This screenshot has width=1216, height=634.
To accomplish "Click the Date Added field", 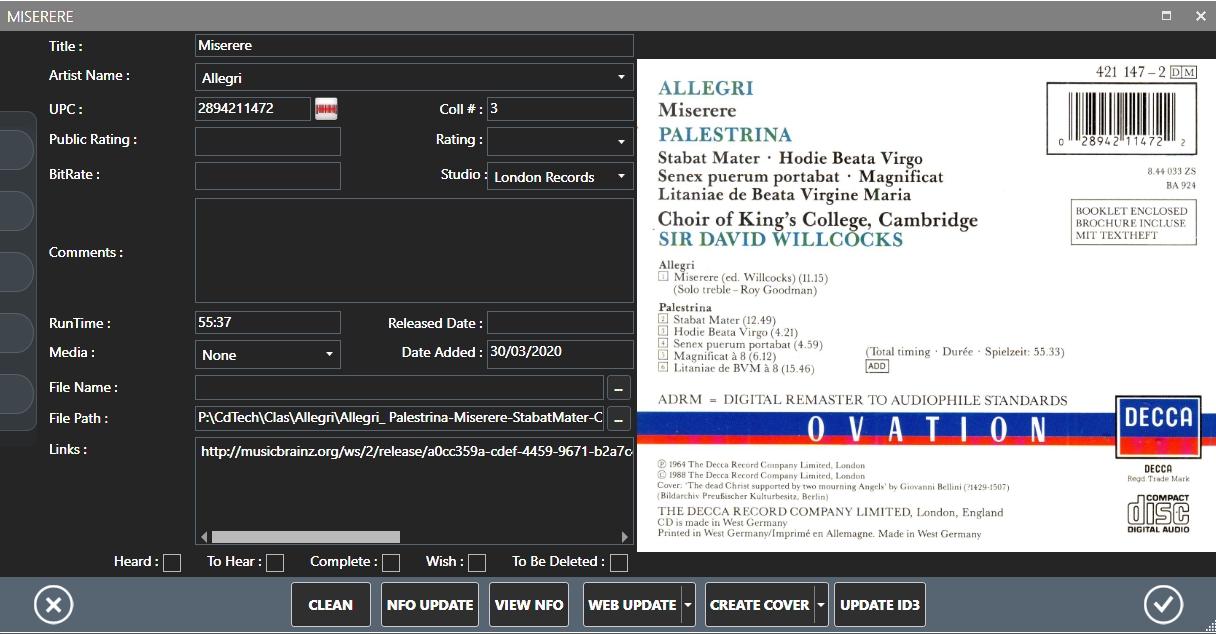I will (x=560, y=354).
